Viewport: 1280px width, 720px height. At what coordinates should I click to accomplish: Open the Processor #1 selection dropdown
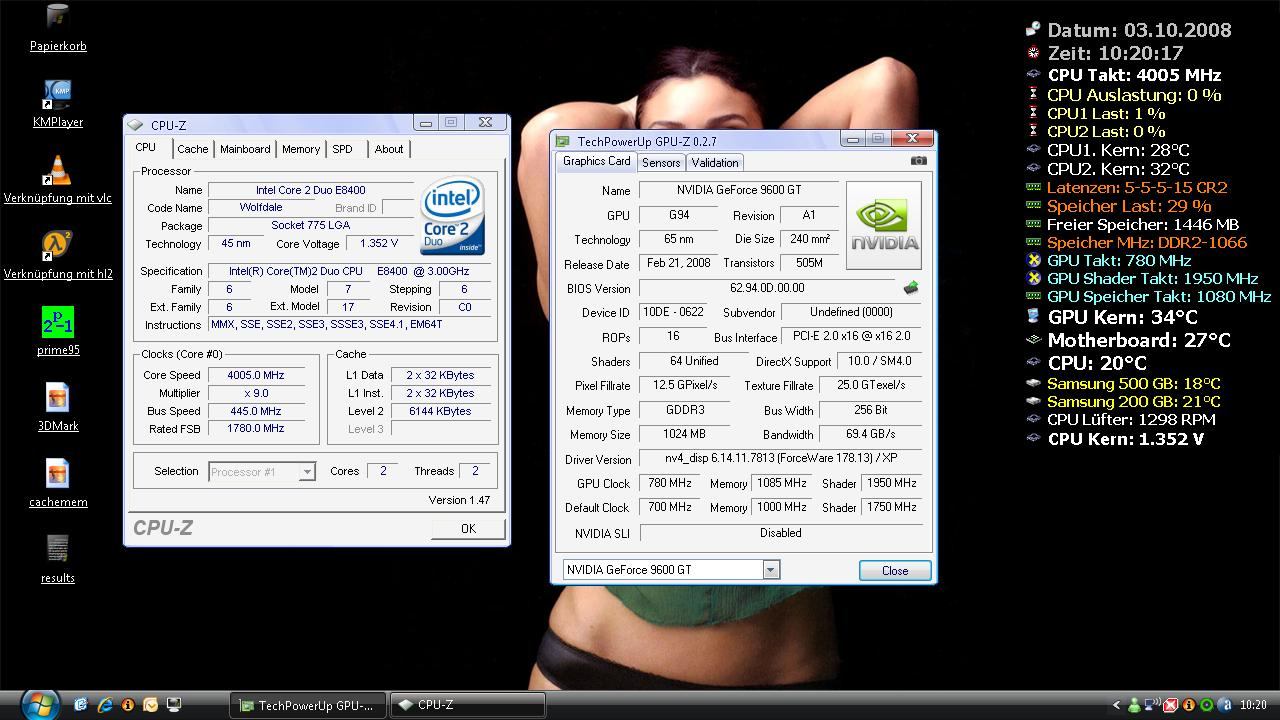coord(262,471)
